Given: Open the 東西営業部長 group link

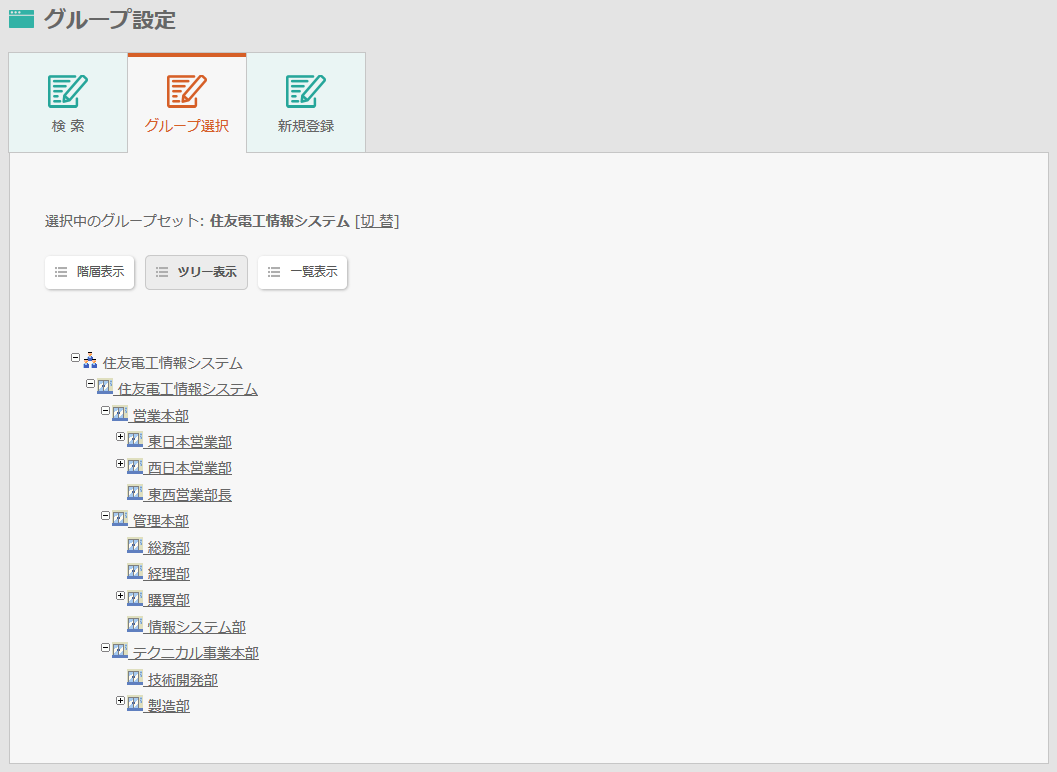Looking at the screenshot, I should (x=189, y=495).
